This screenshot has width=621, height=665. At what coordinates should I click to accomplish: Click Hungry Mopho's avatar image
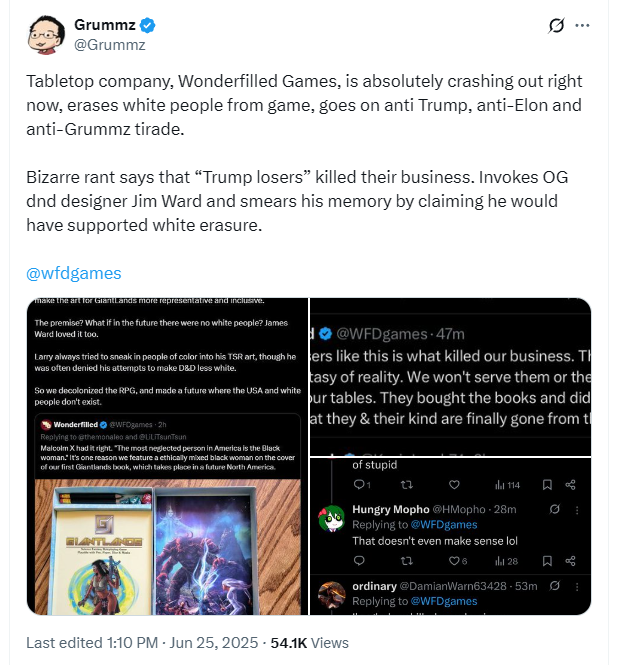[x=332, y=518]
